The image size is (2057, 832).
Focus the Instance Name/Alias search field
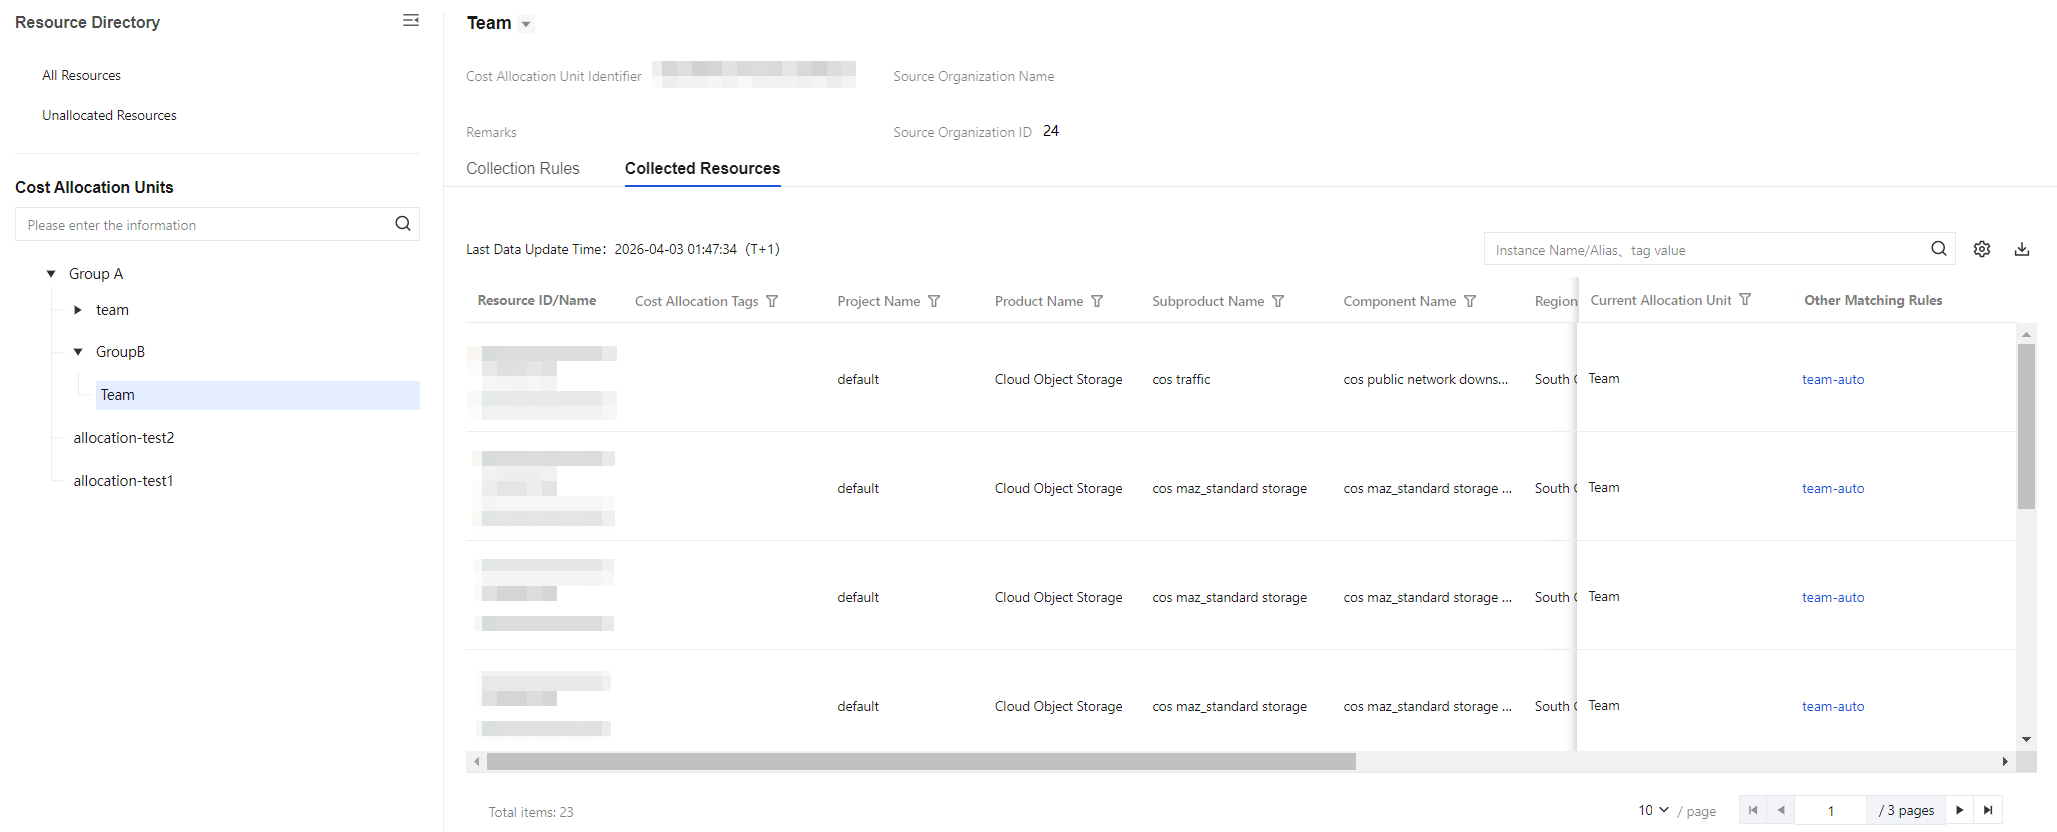click(x=1705, y=250)
